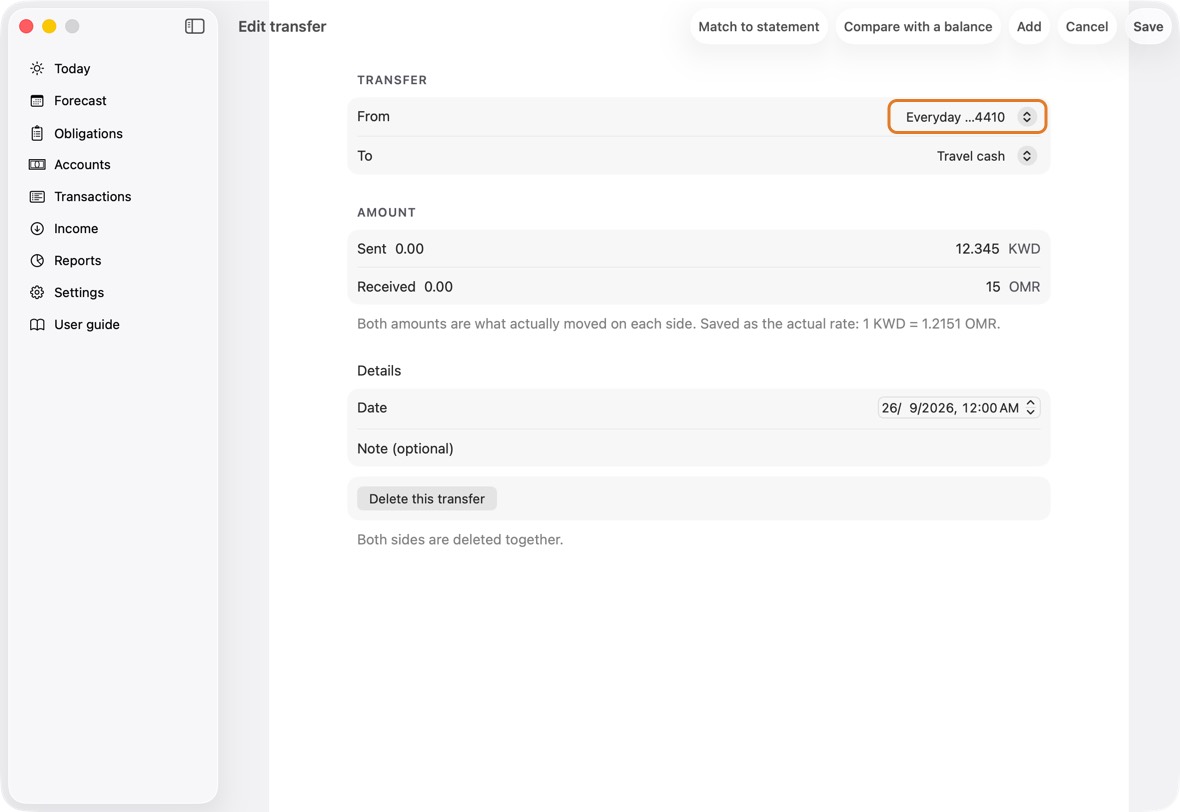The image size is (1180, 812).
Task: Open the Today section
Action: 72,68
